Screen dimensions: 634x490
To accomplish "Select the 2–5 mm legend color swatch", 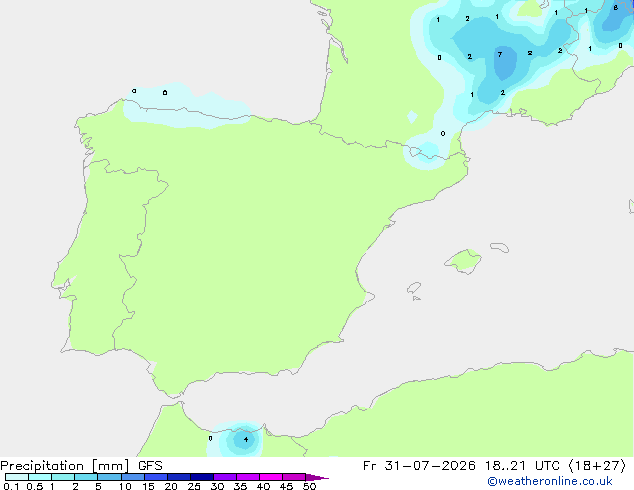I will tap(86, 477).
